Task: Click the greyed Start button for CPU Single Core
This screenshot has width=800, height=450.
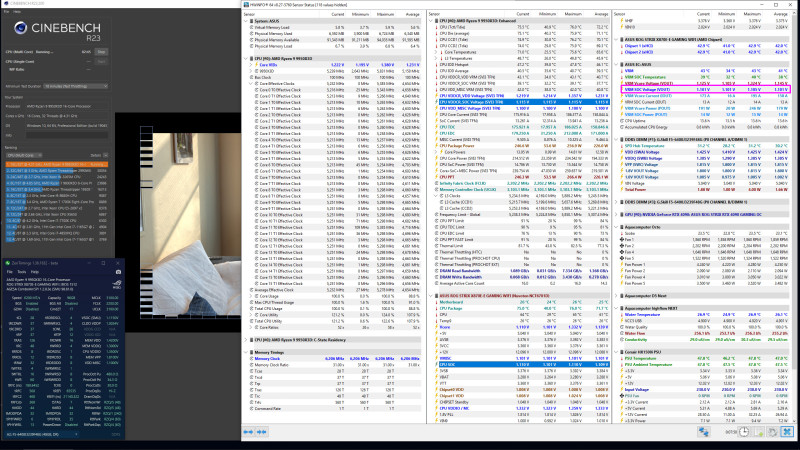Action: tap(101, 61)
